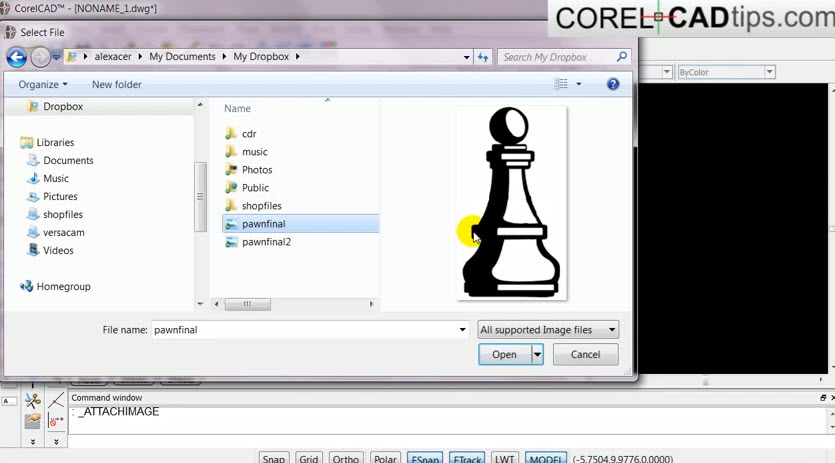Toggle Polar tracking
This screenshot has width=835, height=463.
(x=385, y=458)
